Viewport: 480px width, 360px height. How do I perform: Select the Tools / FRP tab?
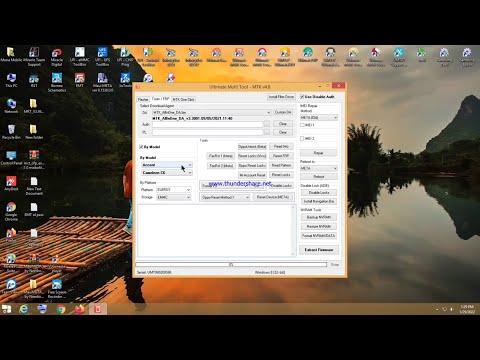160,99
